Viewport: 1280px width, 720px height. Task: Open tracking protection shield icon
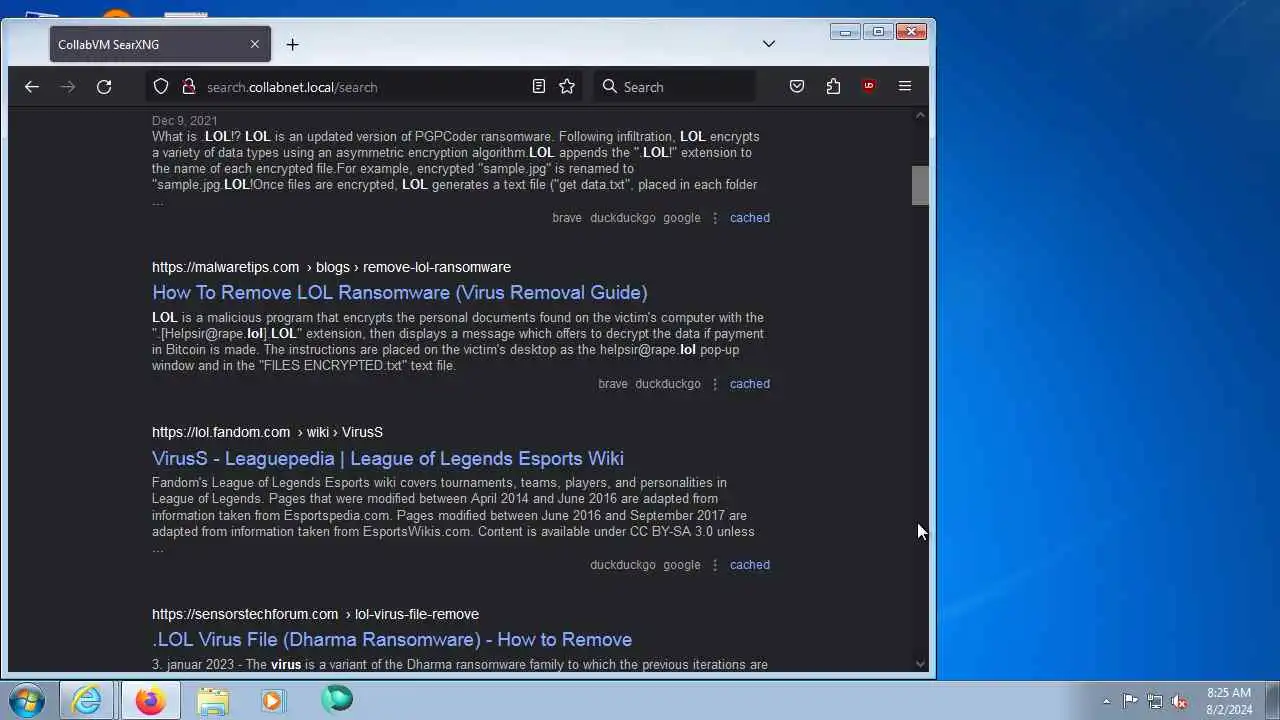point(161,87)
